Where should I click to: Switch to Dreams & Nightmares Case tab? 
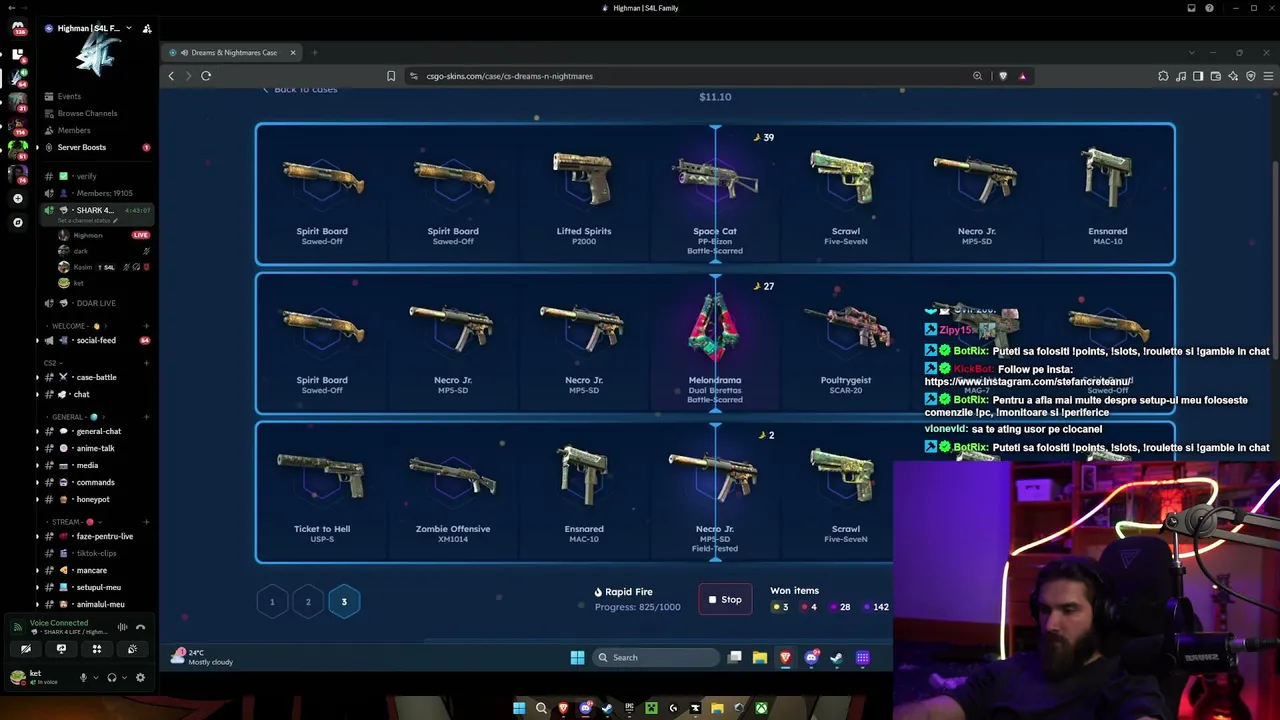tap(233, 52)
